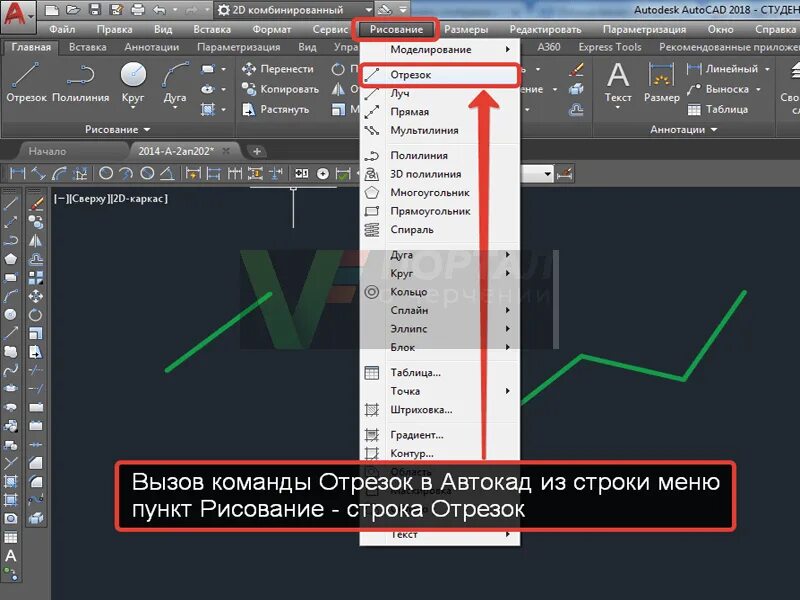Image resolution: width=800 pixels, height=600 pixels.
Task: Choose Кольцо in the Рисование menu
Action: coord(440,292)
